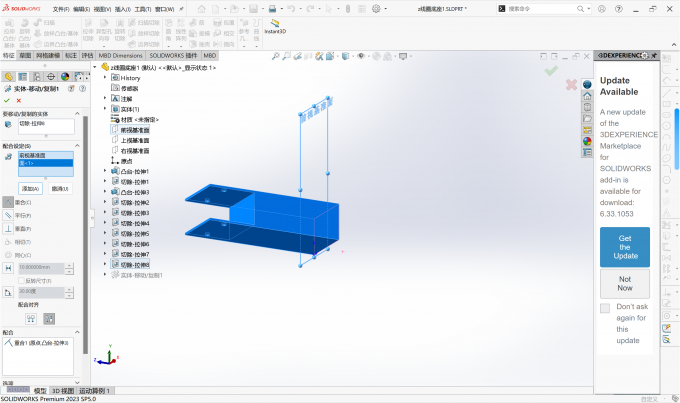
Task: Click the Get the Update button
Action: tap(625, 247)
